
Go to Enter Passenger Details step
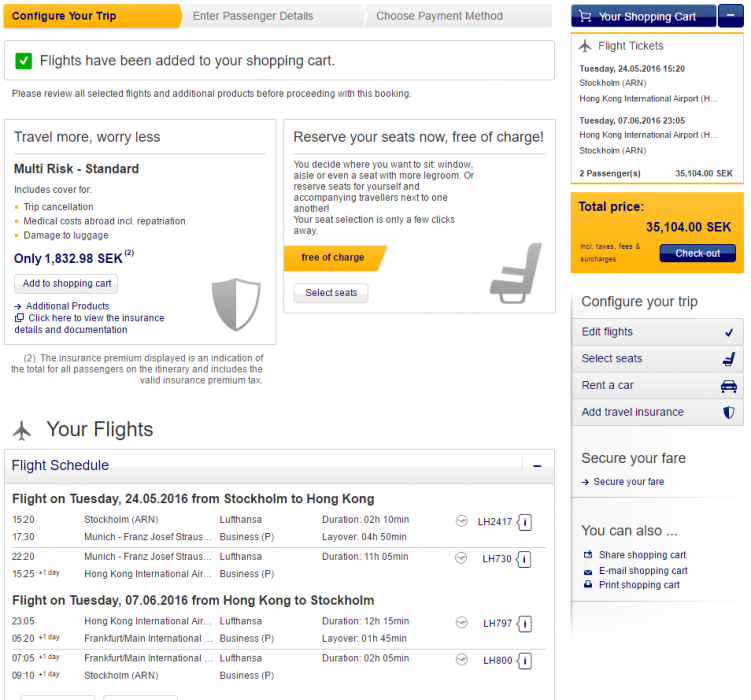pyautogui.click(x=253, y=16)
